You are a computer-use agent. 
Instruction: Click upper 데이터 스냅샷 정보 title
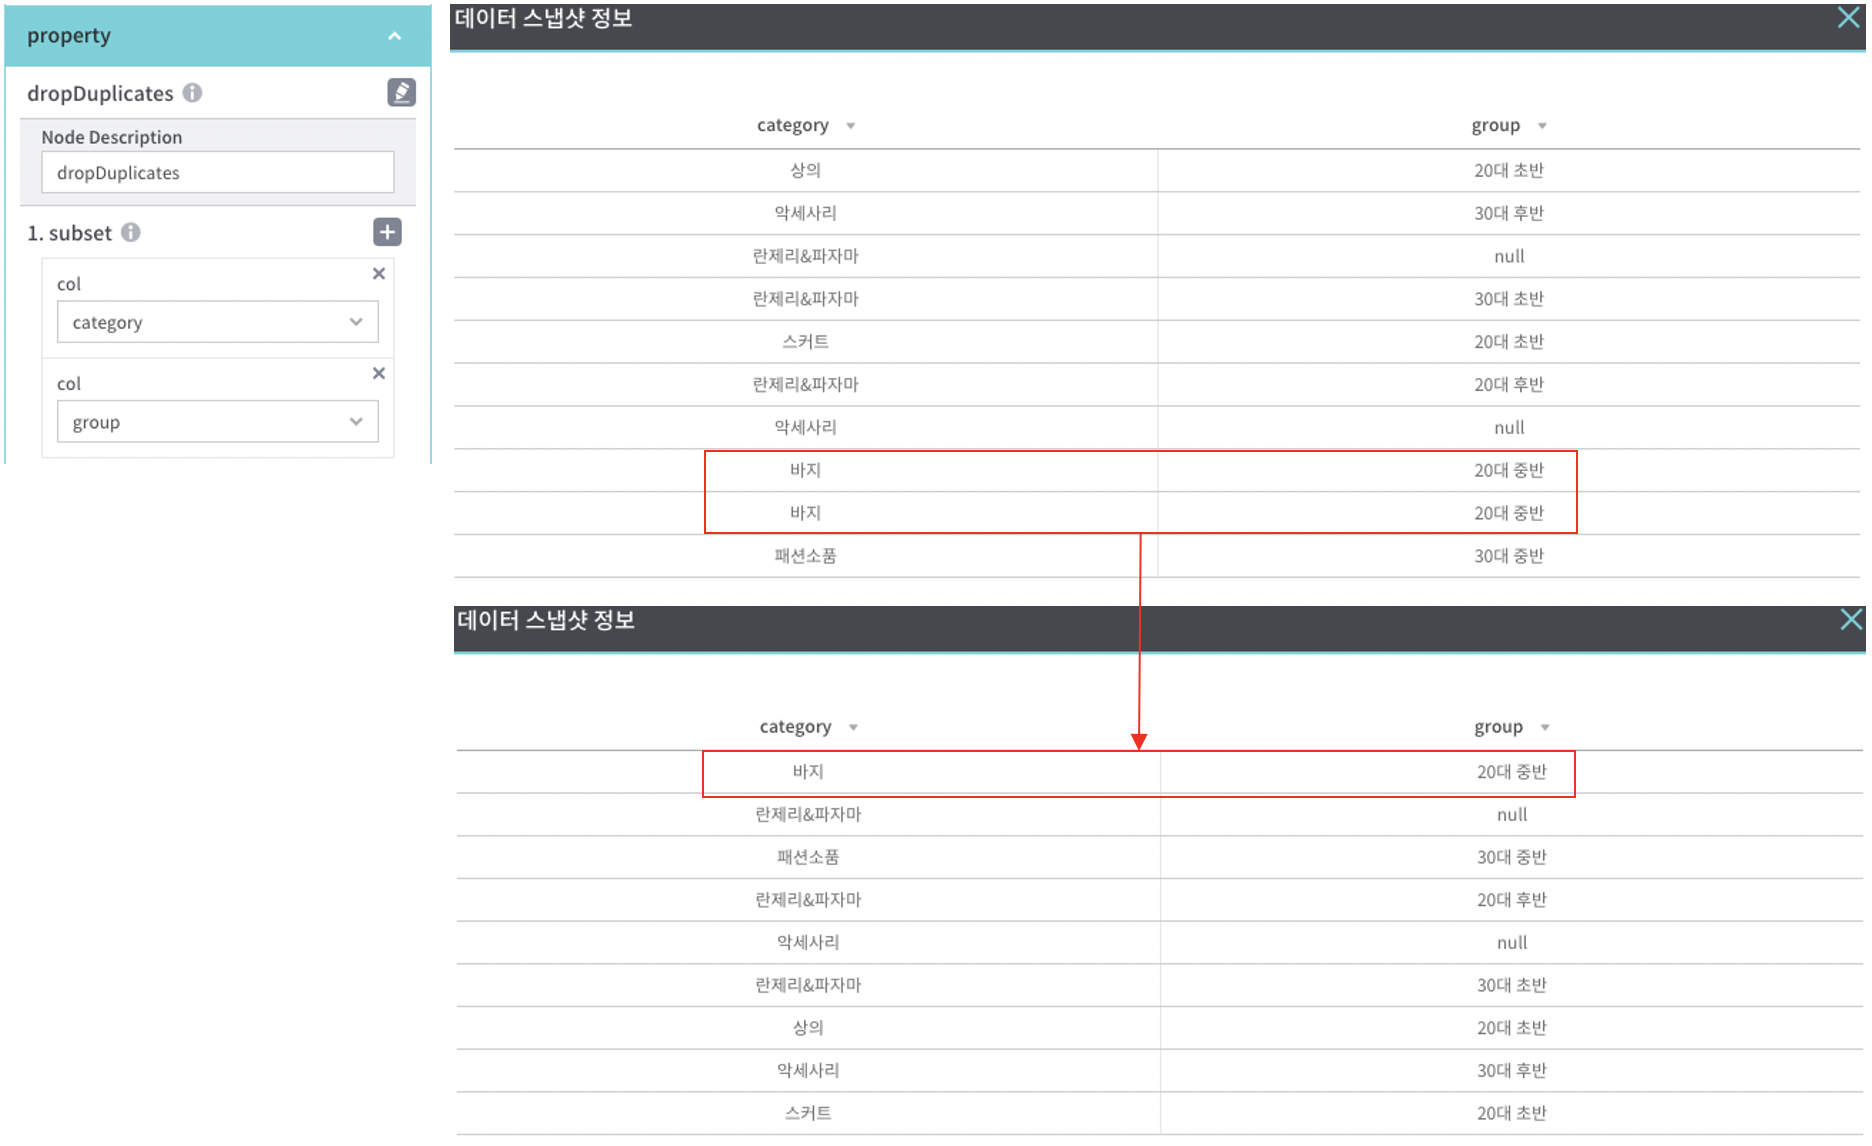pos(543,18)
